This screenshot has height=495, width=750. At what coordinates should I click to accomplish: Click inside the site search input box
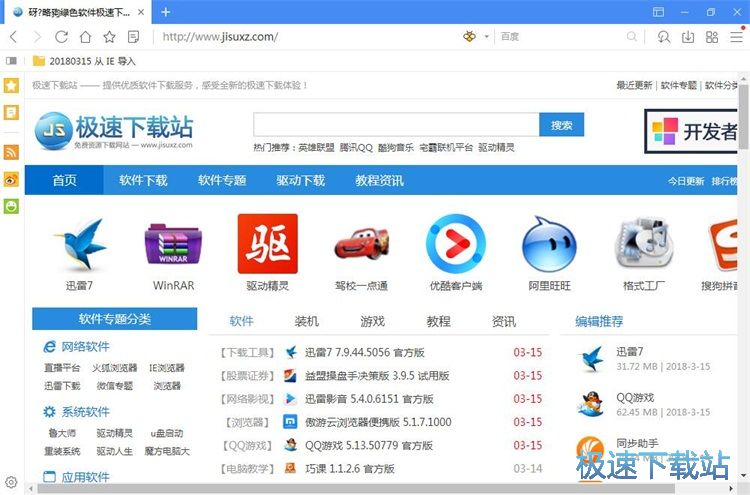point(396,125)
